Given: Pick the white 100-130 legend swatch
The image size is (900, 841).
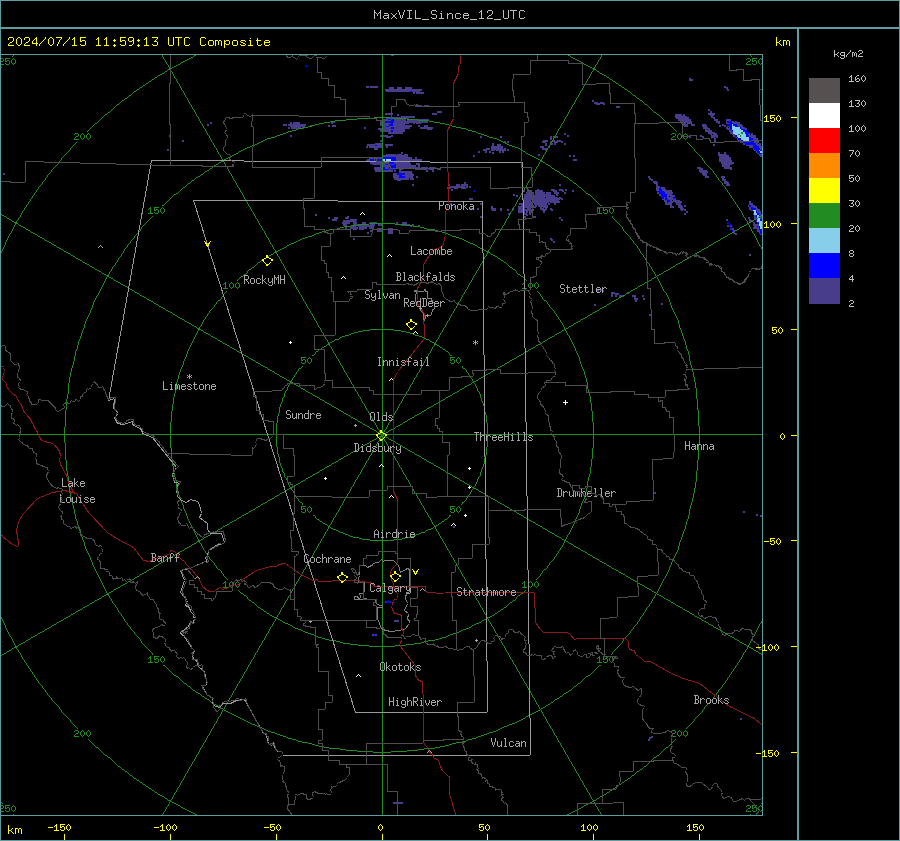Looking at the screenshot, I should point(824,116).
